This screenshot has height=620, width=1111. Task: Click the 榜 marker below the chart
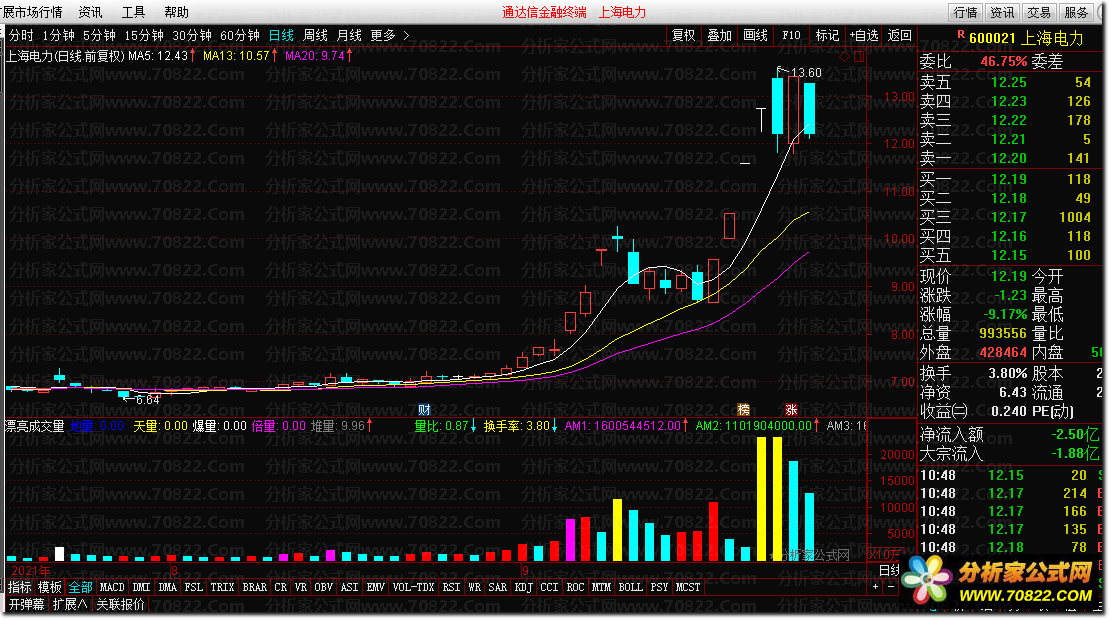[x=743, y=410]
